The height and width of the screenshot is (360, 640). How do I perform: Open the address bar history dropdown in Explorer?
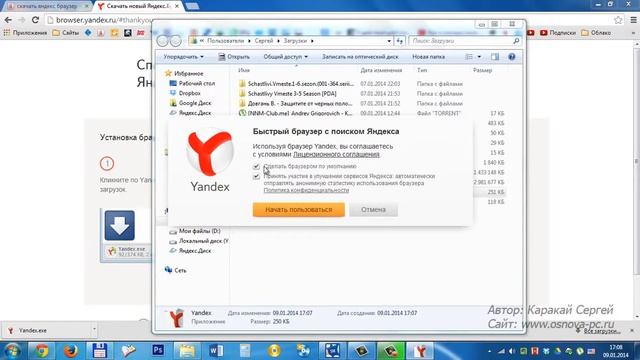click(x=389, y=41)
